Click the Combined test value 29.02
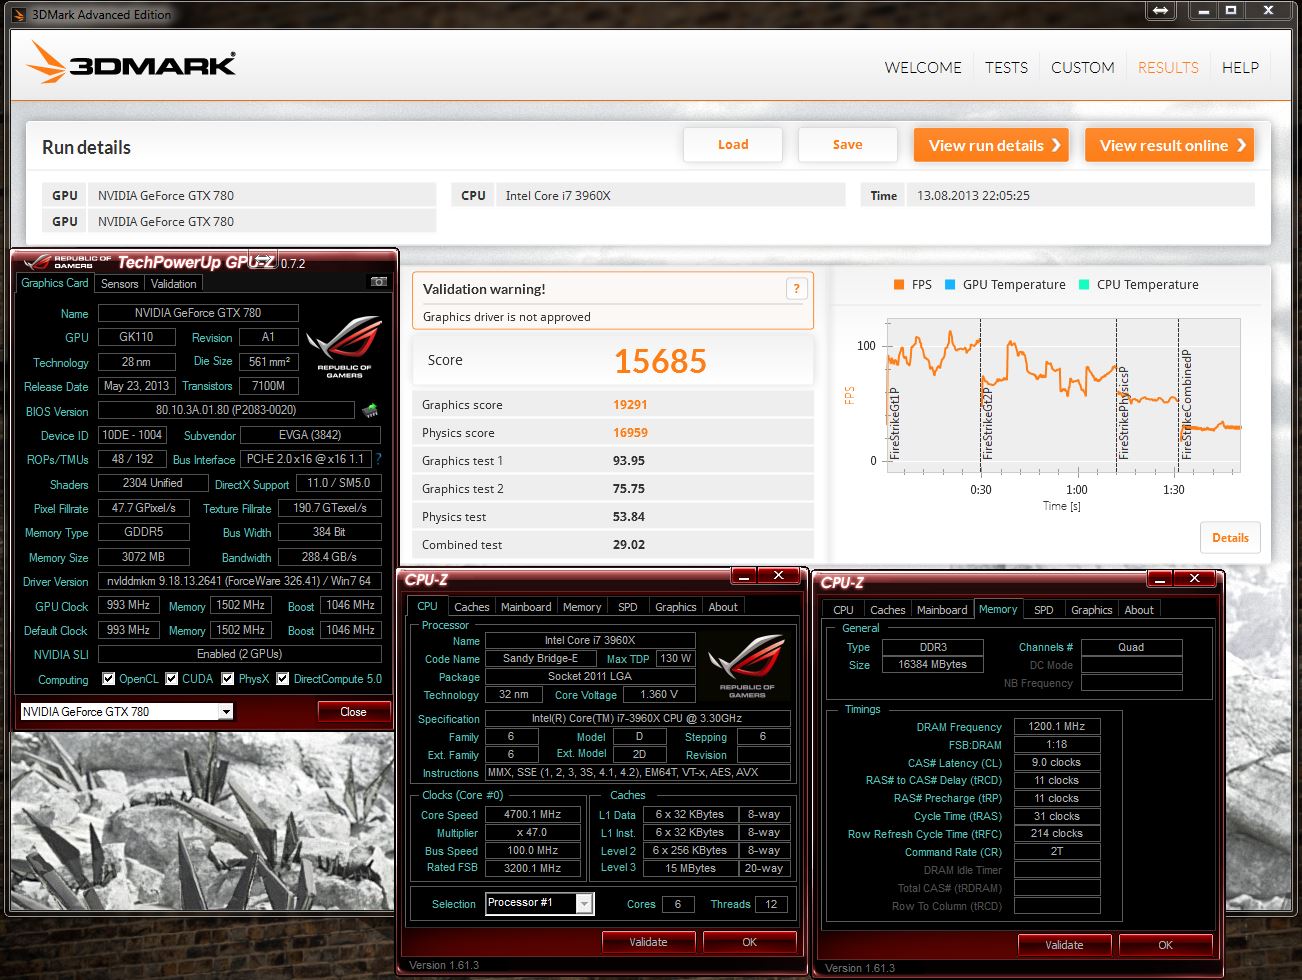Image resolution: width=1302 pixels, height=980 pixels. (x=629, y=545)
